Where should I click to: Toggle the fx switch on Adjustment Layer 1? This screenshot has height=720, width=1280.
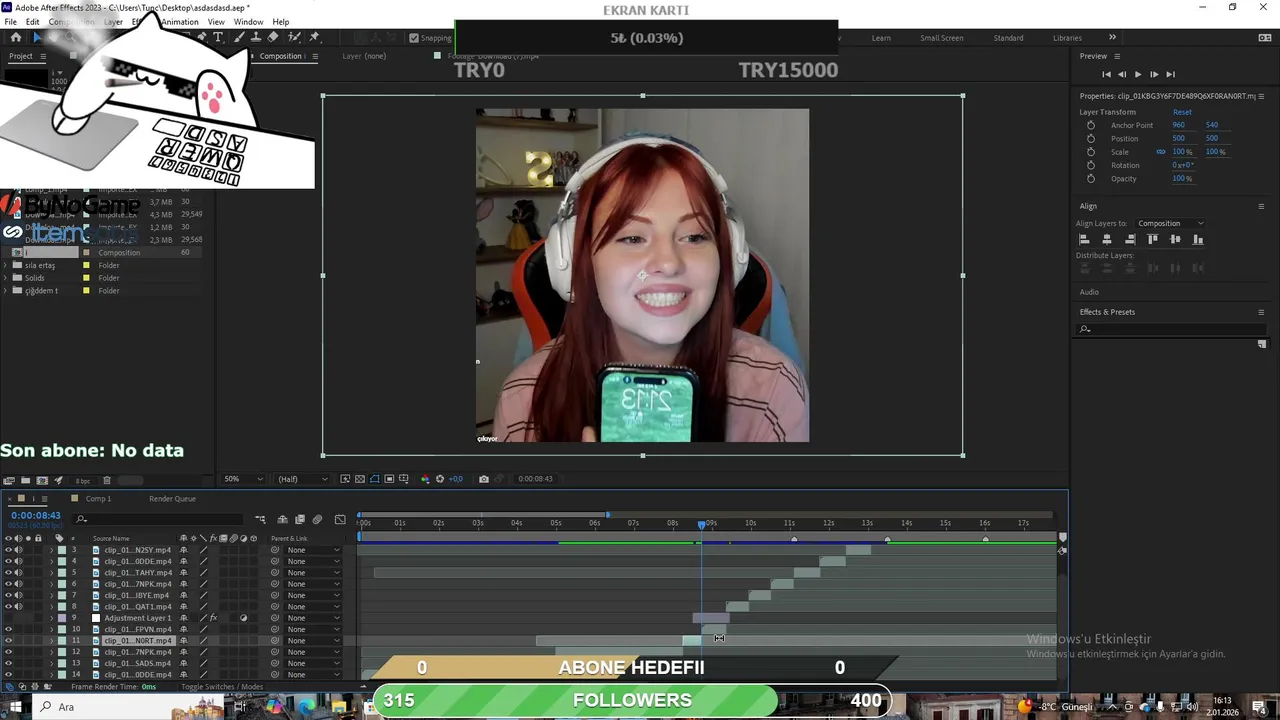pos(213,618)
